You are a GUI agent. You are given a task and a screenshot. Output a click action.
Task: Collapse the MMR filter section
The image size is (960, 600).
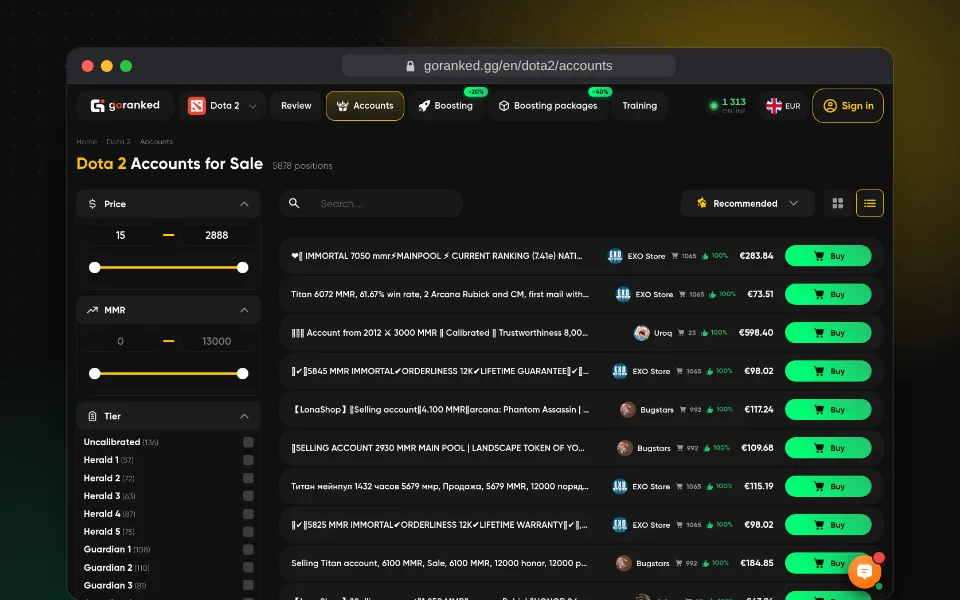click(x=244, y=310)
